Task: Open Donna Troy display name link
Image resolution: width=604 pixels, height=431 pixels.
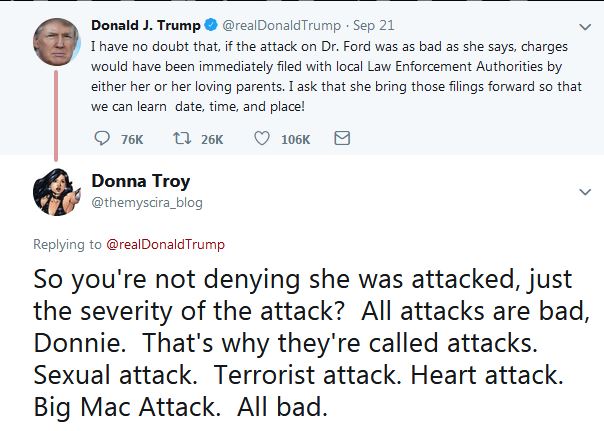Action: click(141, 181)
